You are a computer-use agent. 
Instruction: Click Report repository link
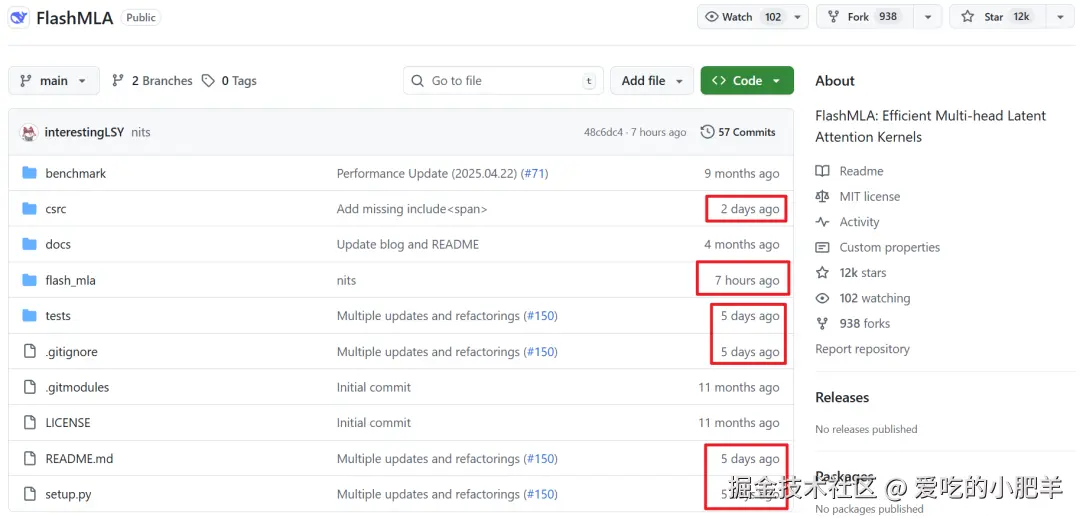(862, 349)
